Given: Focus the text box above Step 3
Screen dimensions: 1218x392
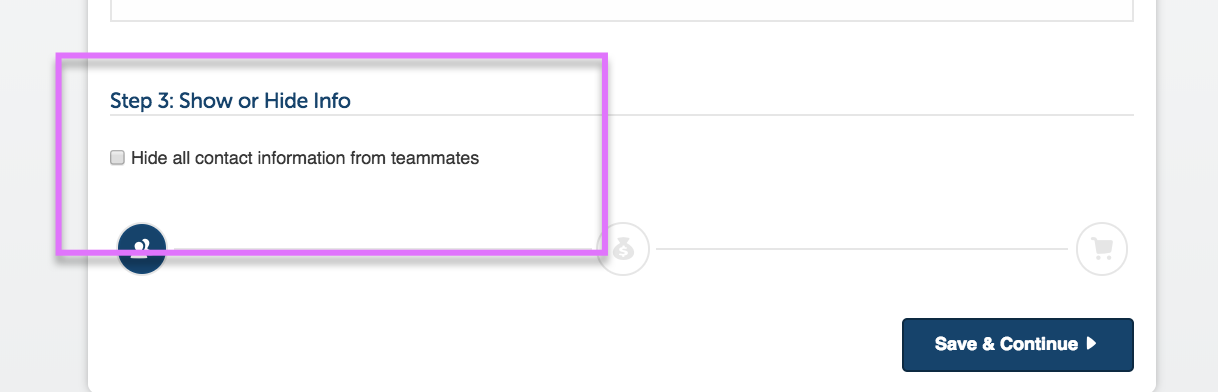Looking at the screenshot, I should click(621, 10).
